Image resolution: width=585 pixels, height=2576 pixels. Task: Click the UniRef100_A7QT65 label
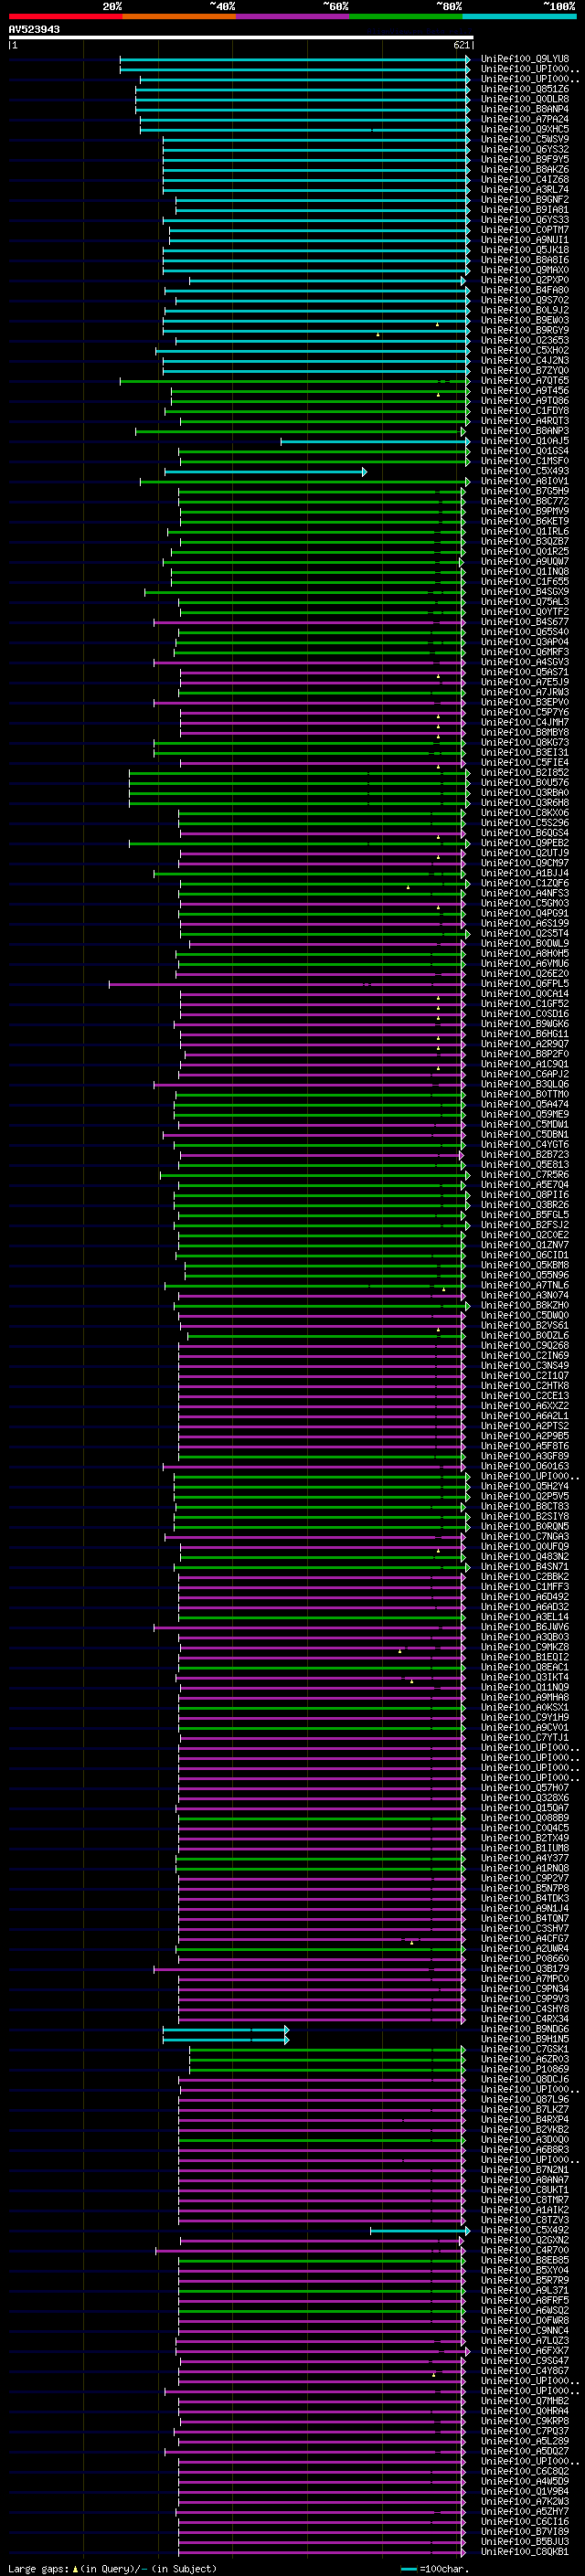(x=524, y=380)
